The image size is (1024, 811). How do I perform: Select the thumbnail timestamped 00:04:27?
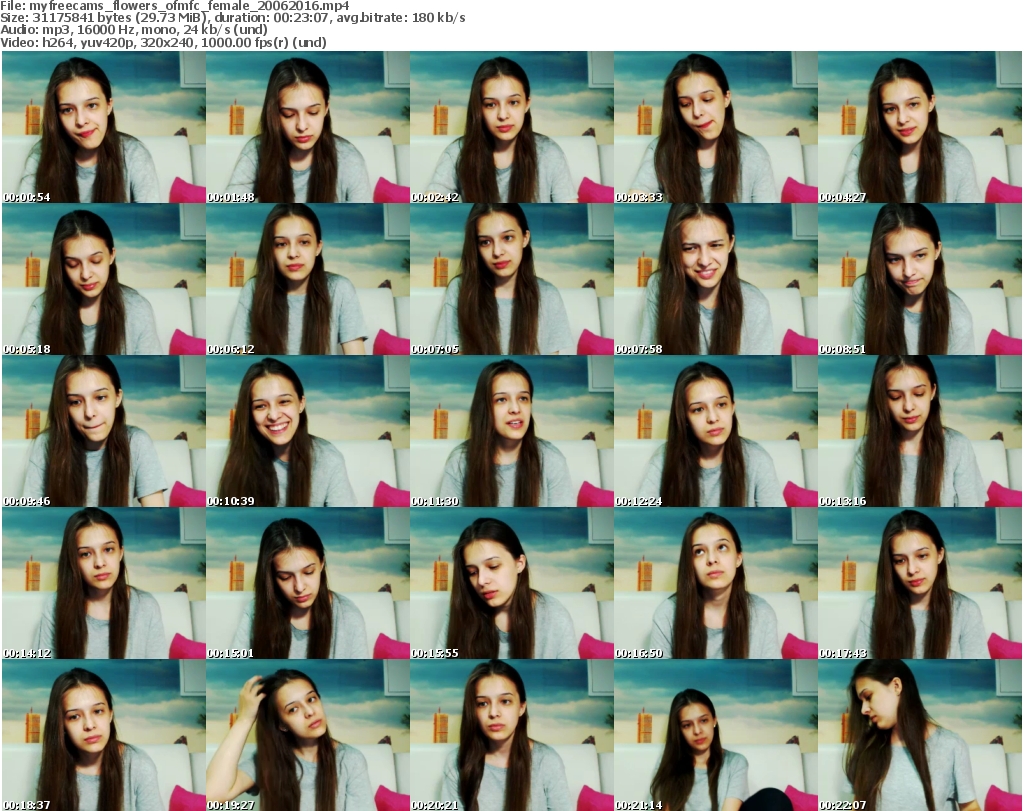[920, 127]
